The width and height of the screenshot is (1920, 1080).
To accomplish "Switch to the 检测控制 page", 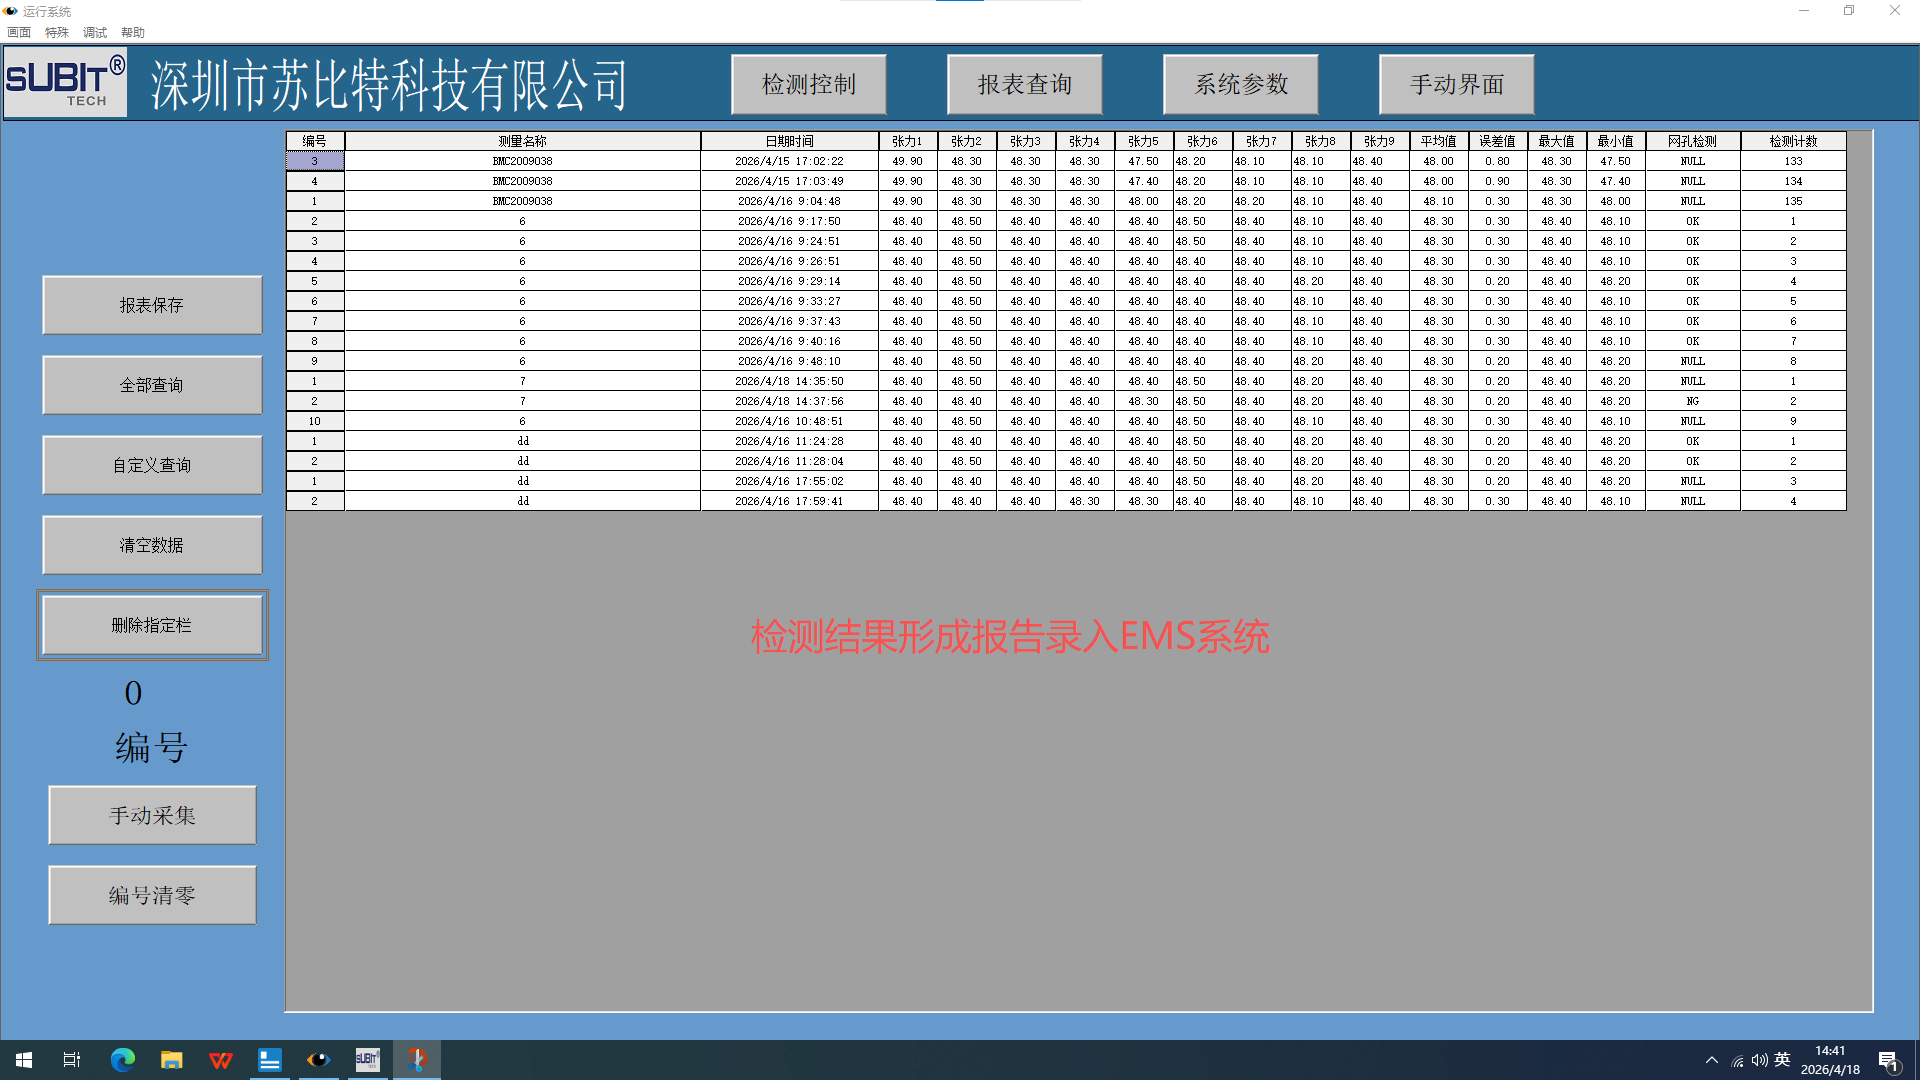I will pos(808,85).
